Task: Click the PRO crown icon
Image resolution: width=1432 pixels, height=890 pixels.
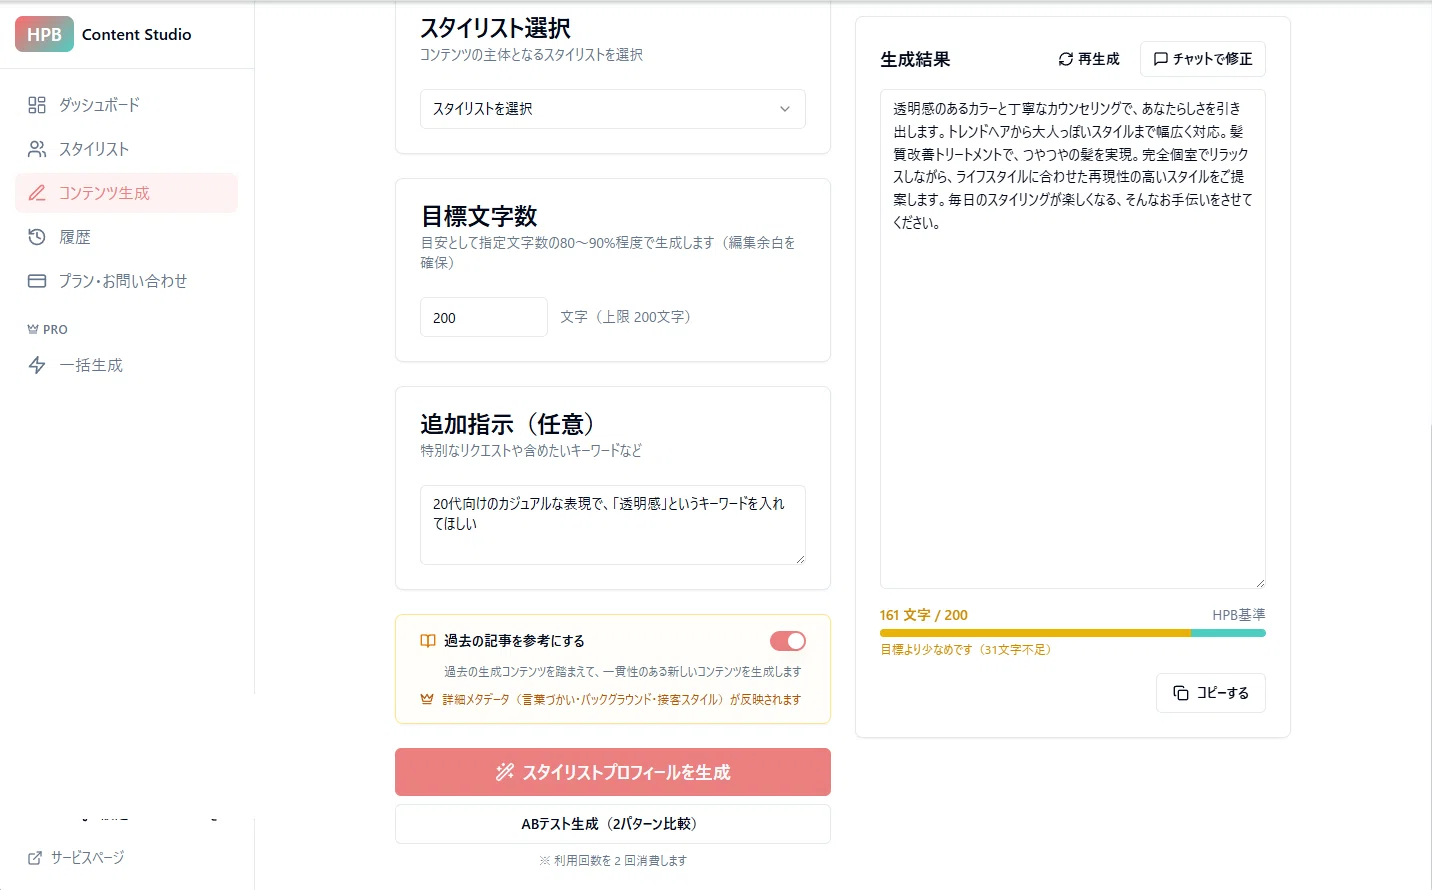Action: 33,329
